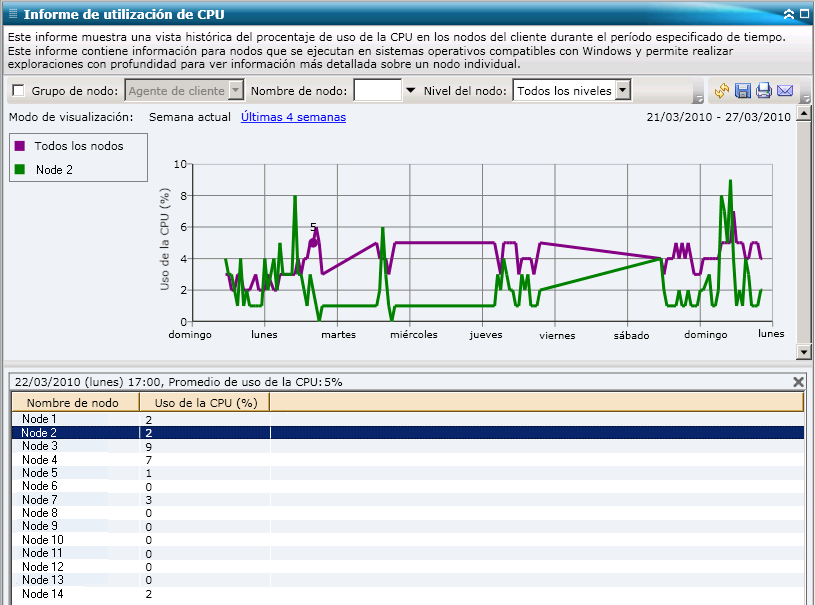
Task: Close the node details panel with the X
Action: pos(798,382)
